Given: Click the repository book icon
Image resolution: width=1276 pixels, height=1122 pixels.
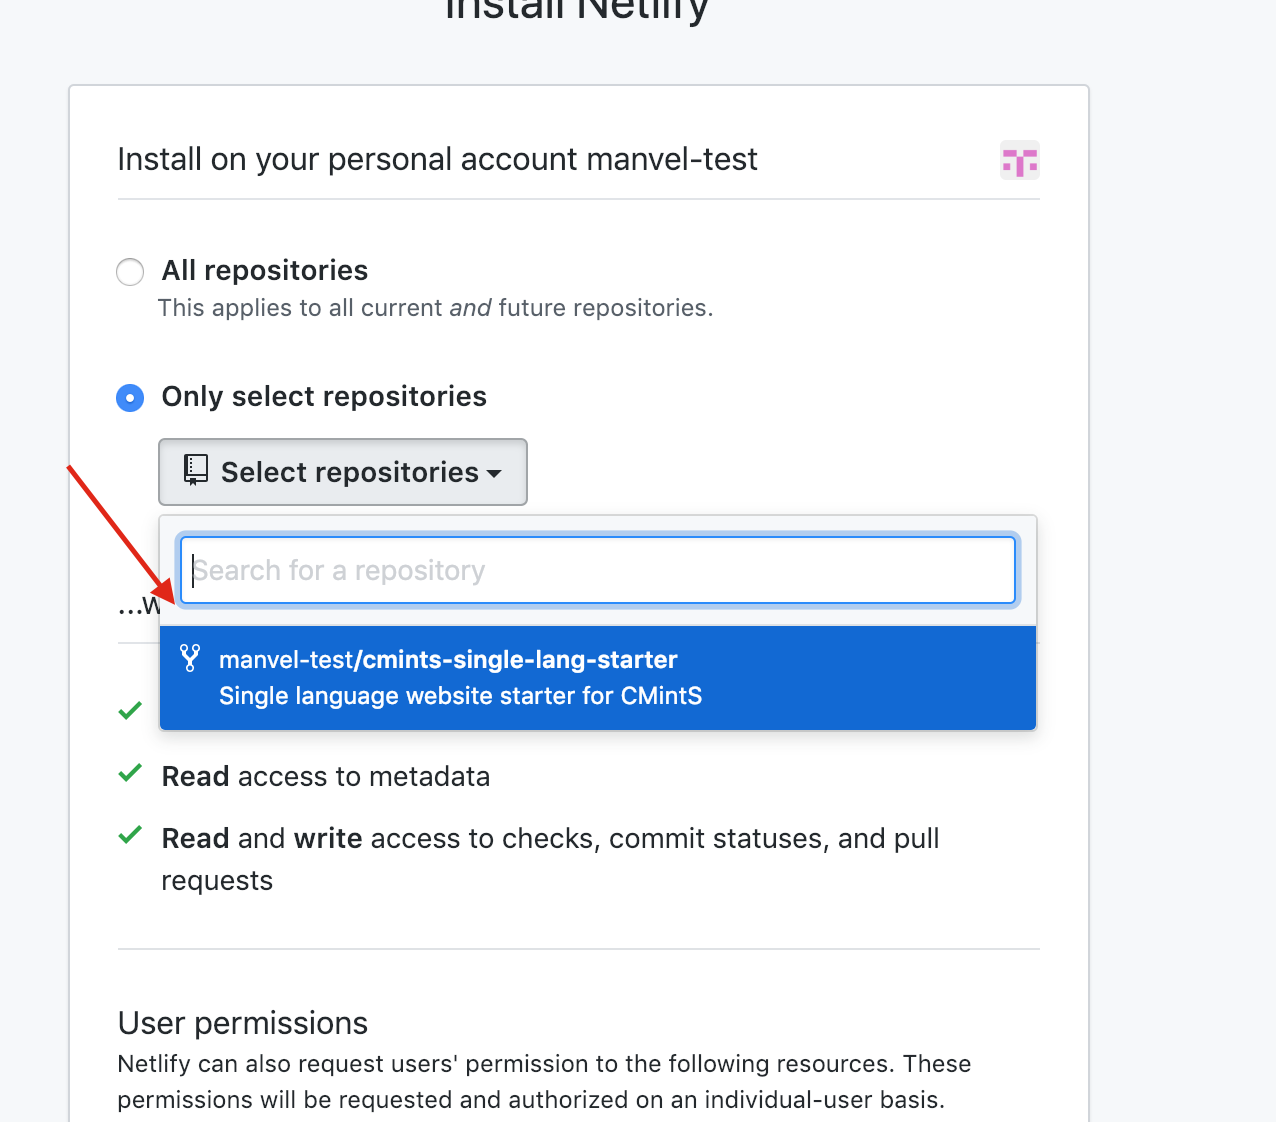Looking at the screenshot, I should click(196, 471).
